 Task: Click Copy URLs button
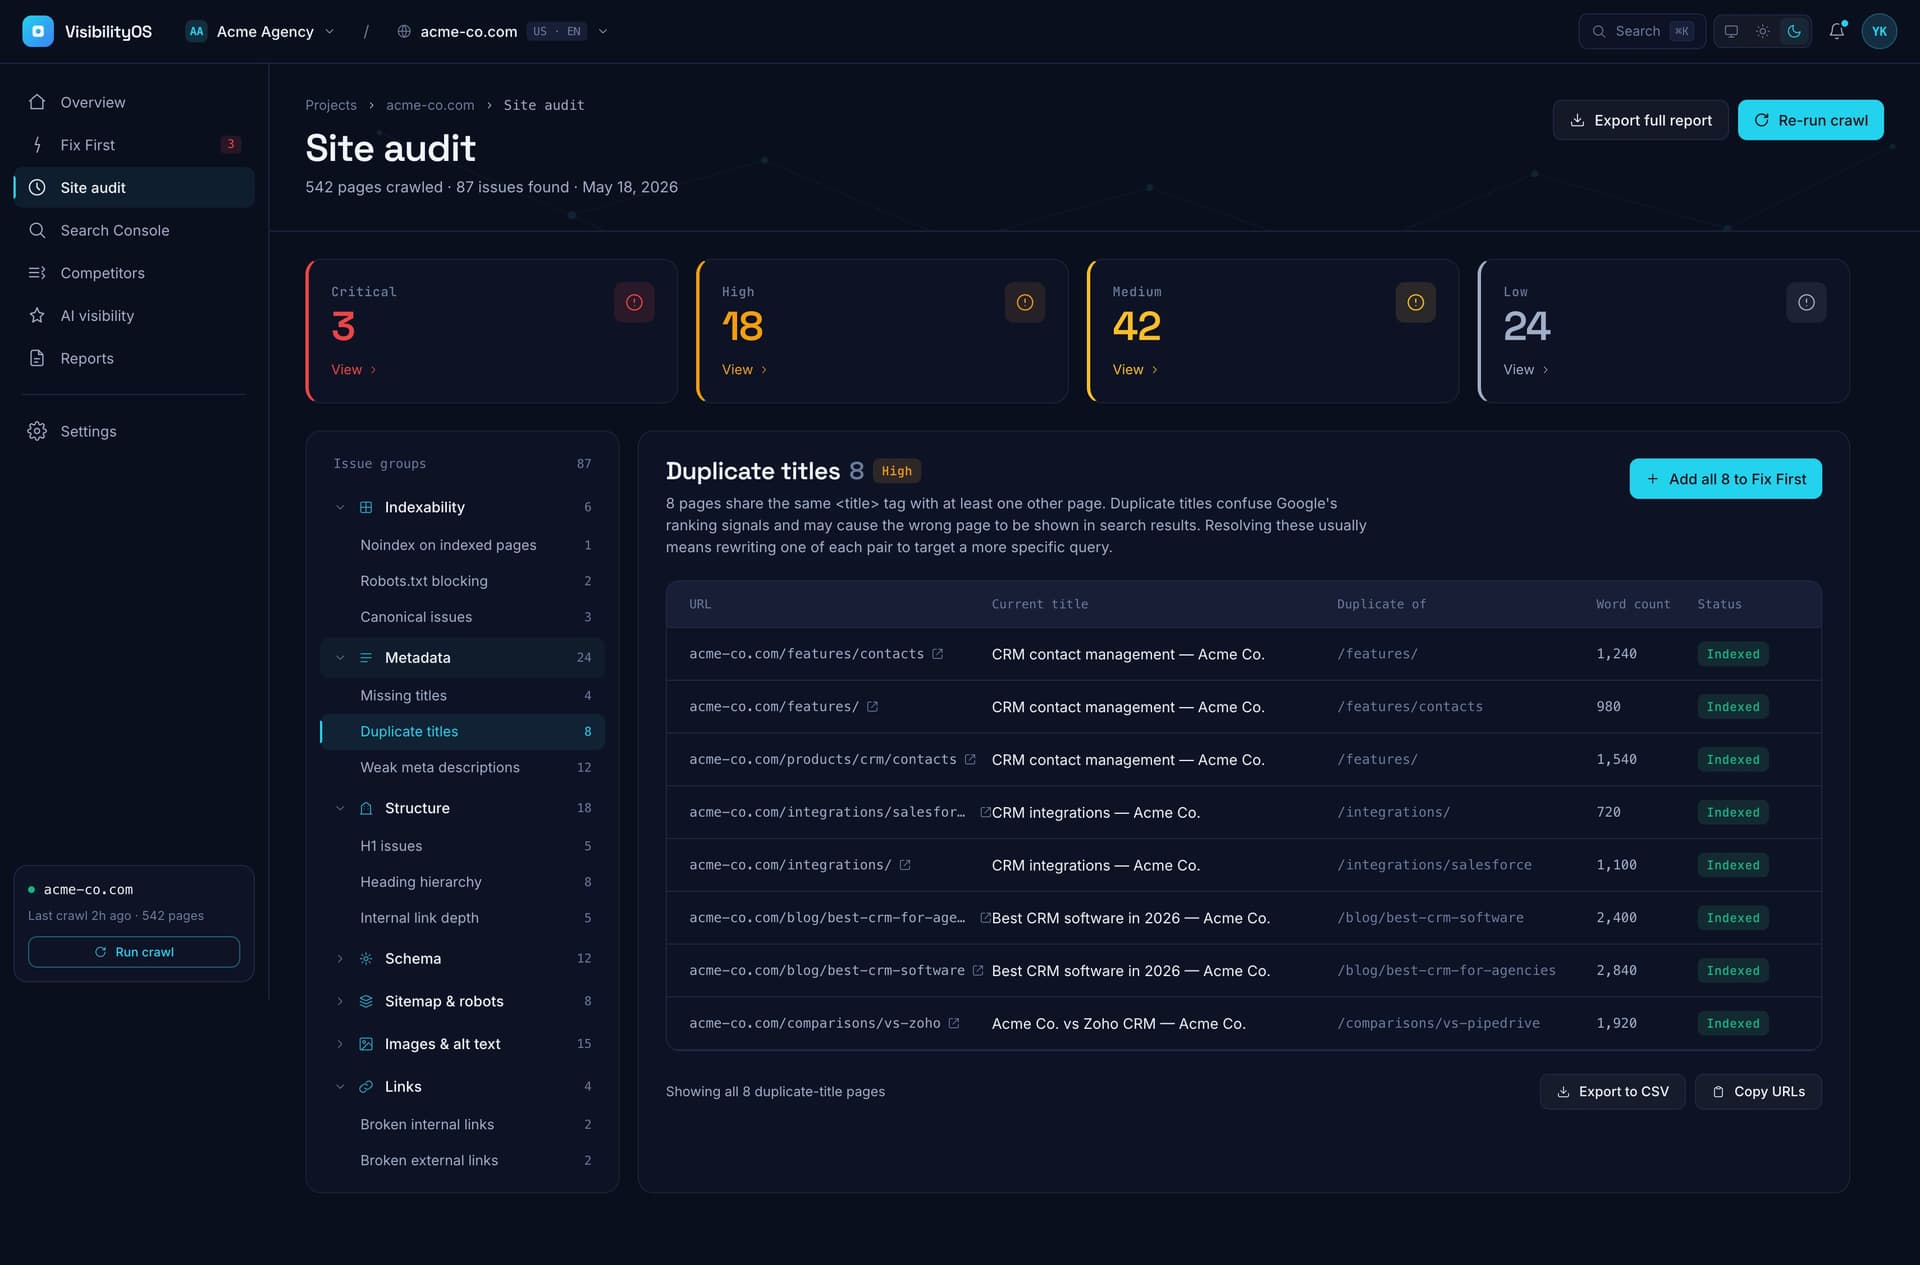click(x=1758, y=1092)
